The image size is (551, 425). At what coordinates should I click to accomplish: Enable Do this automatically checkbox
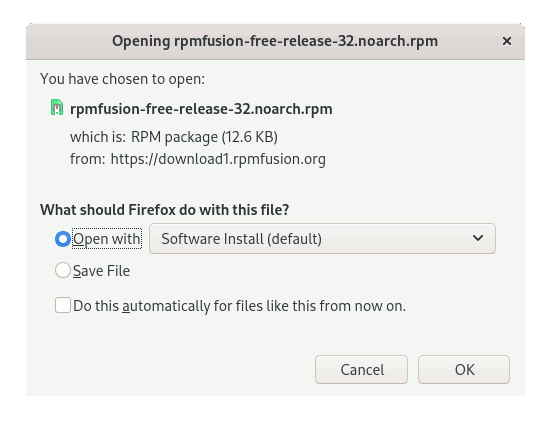point(63,305)
